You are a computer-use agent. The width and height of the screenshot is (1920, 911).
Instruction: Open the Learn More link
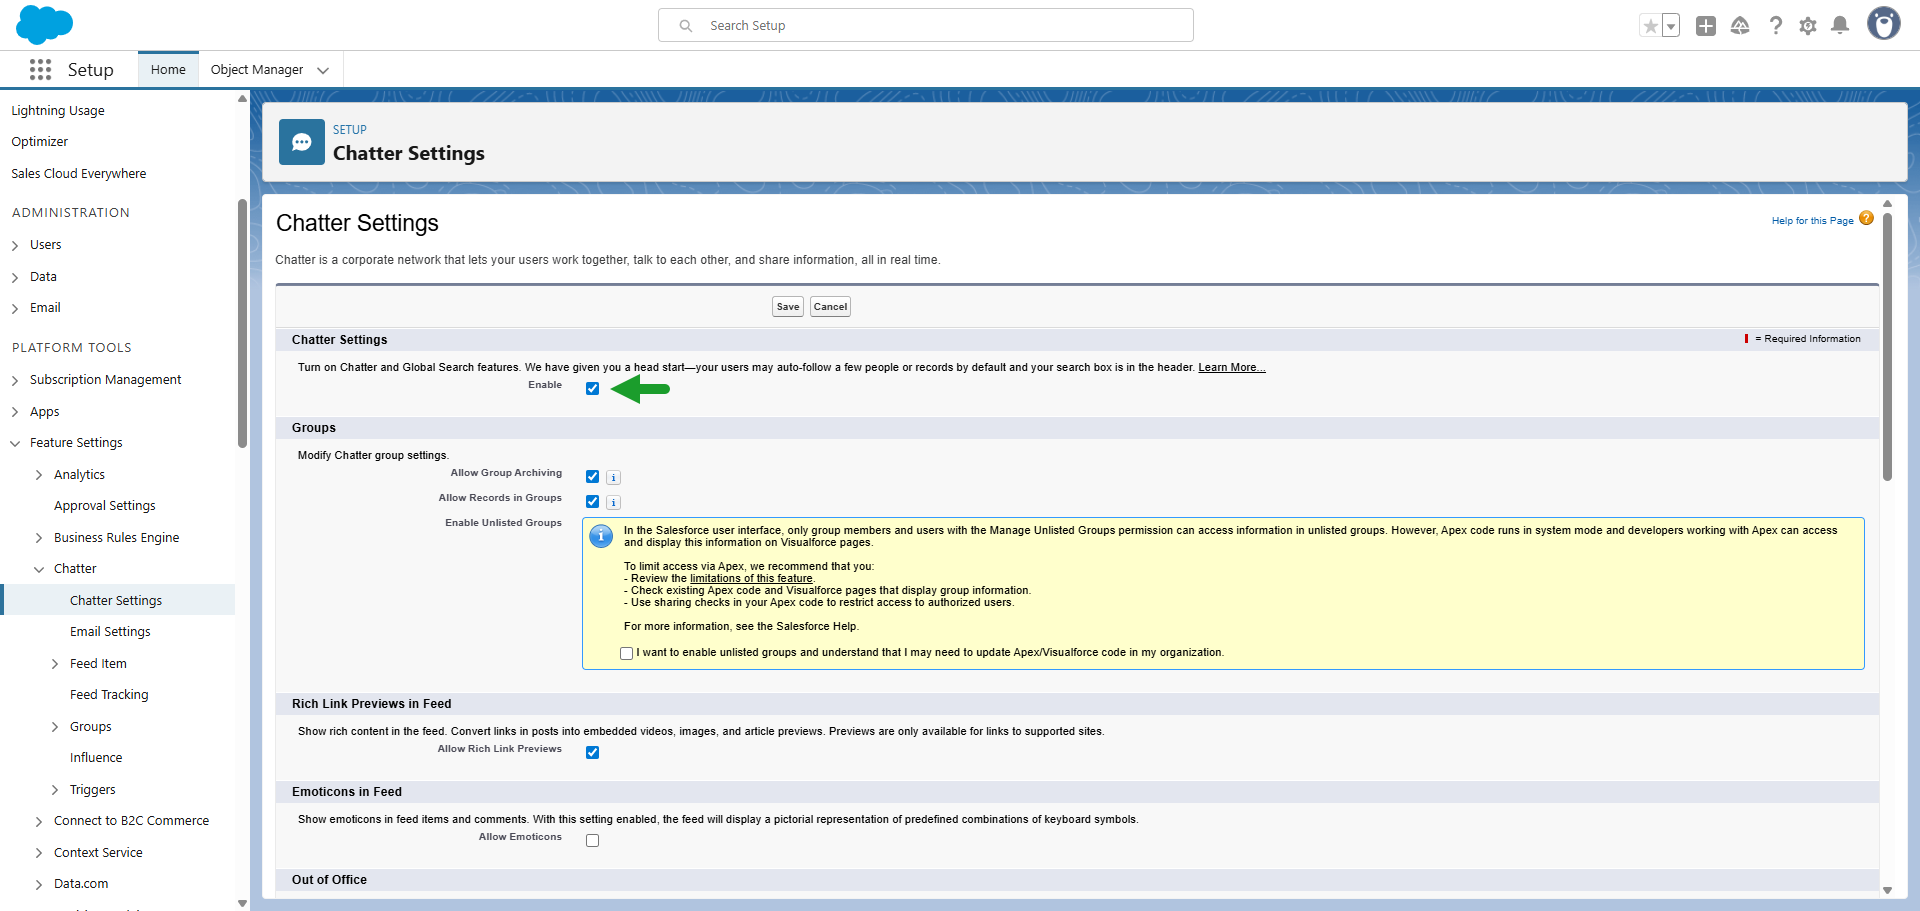coord(1232,368)
